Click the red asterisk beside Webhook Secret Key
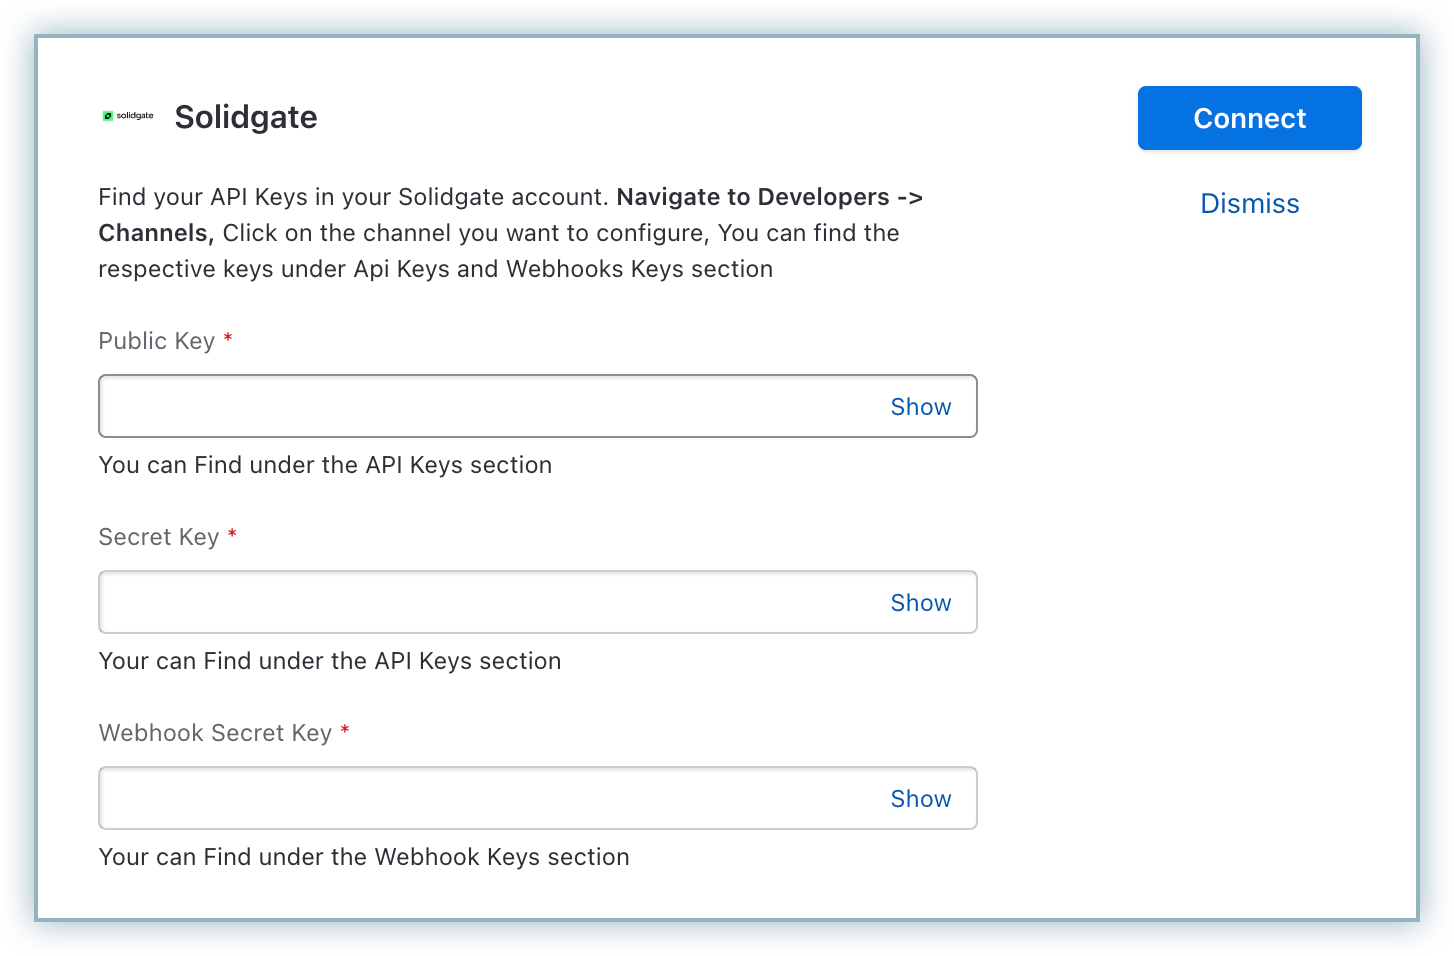1454x956 pixels. (345, 731)
